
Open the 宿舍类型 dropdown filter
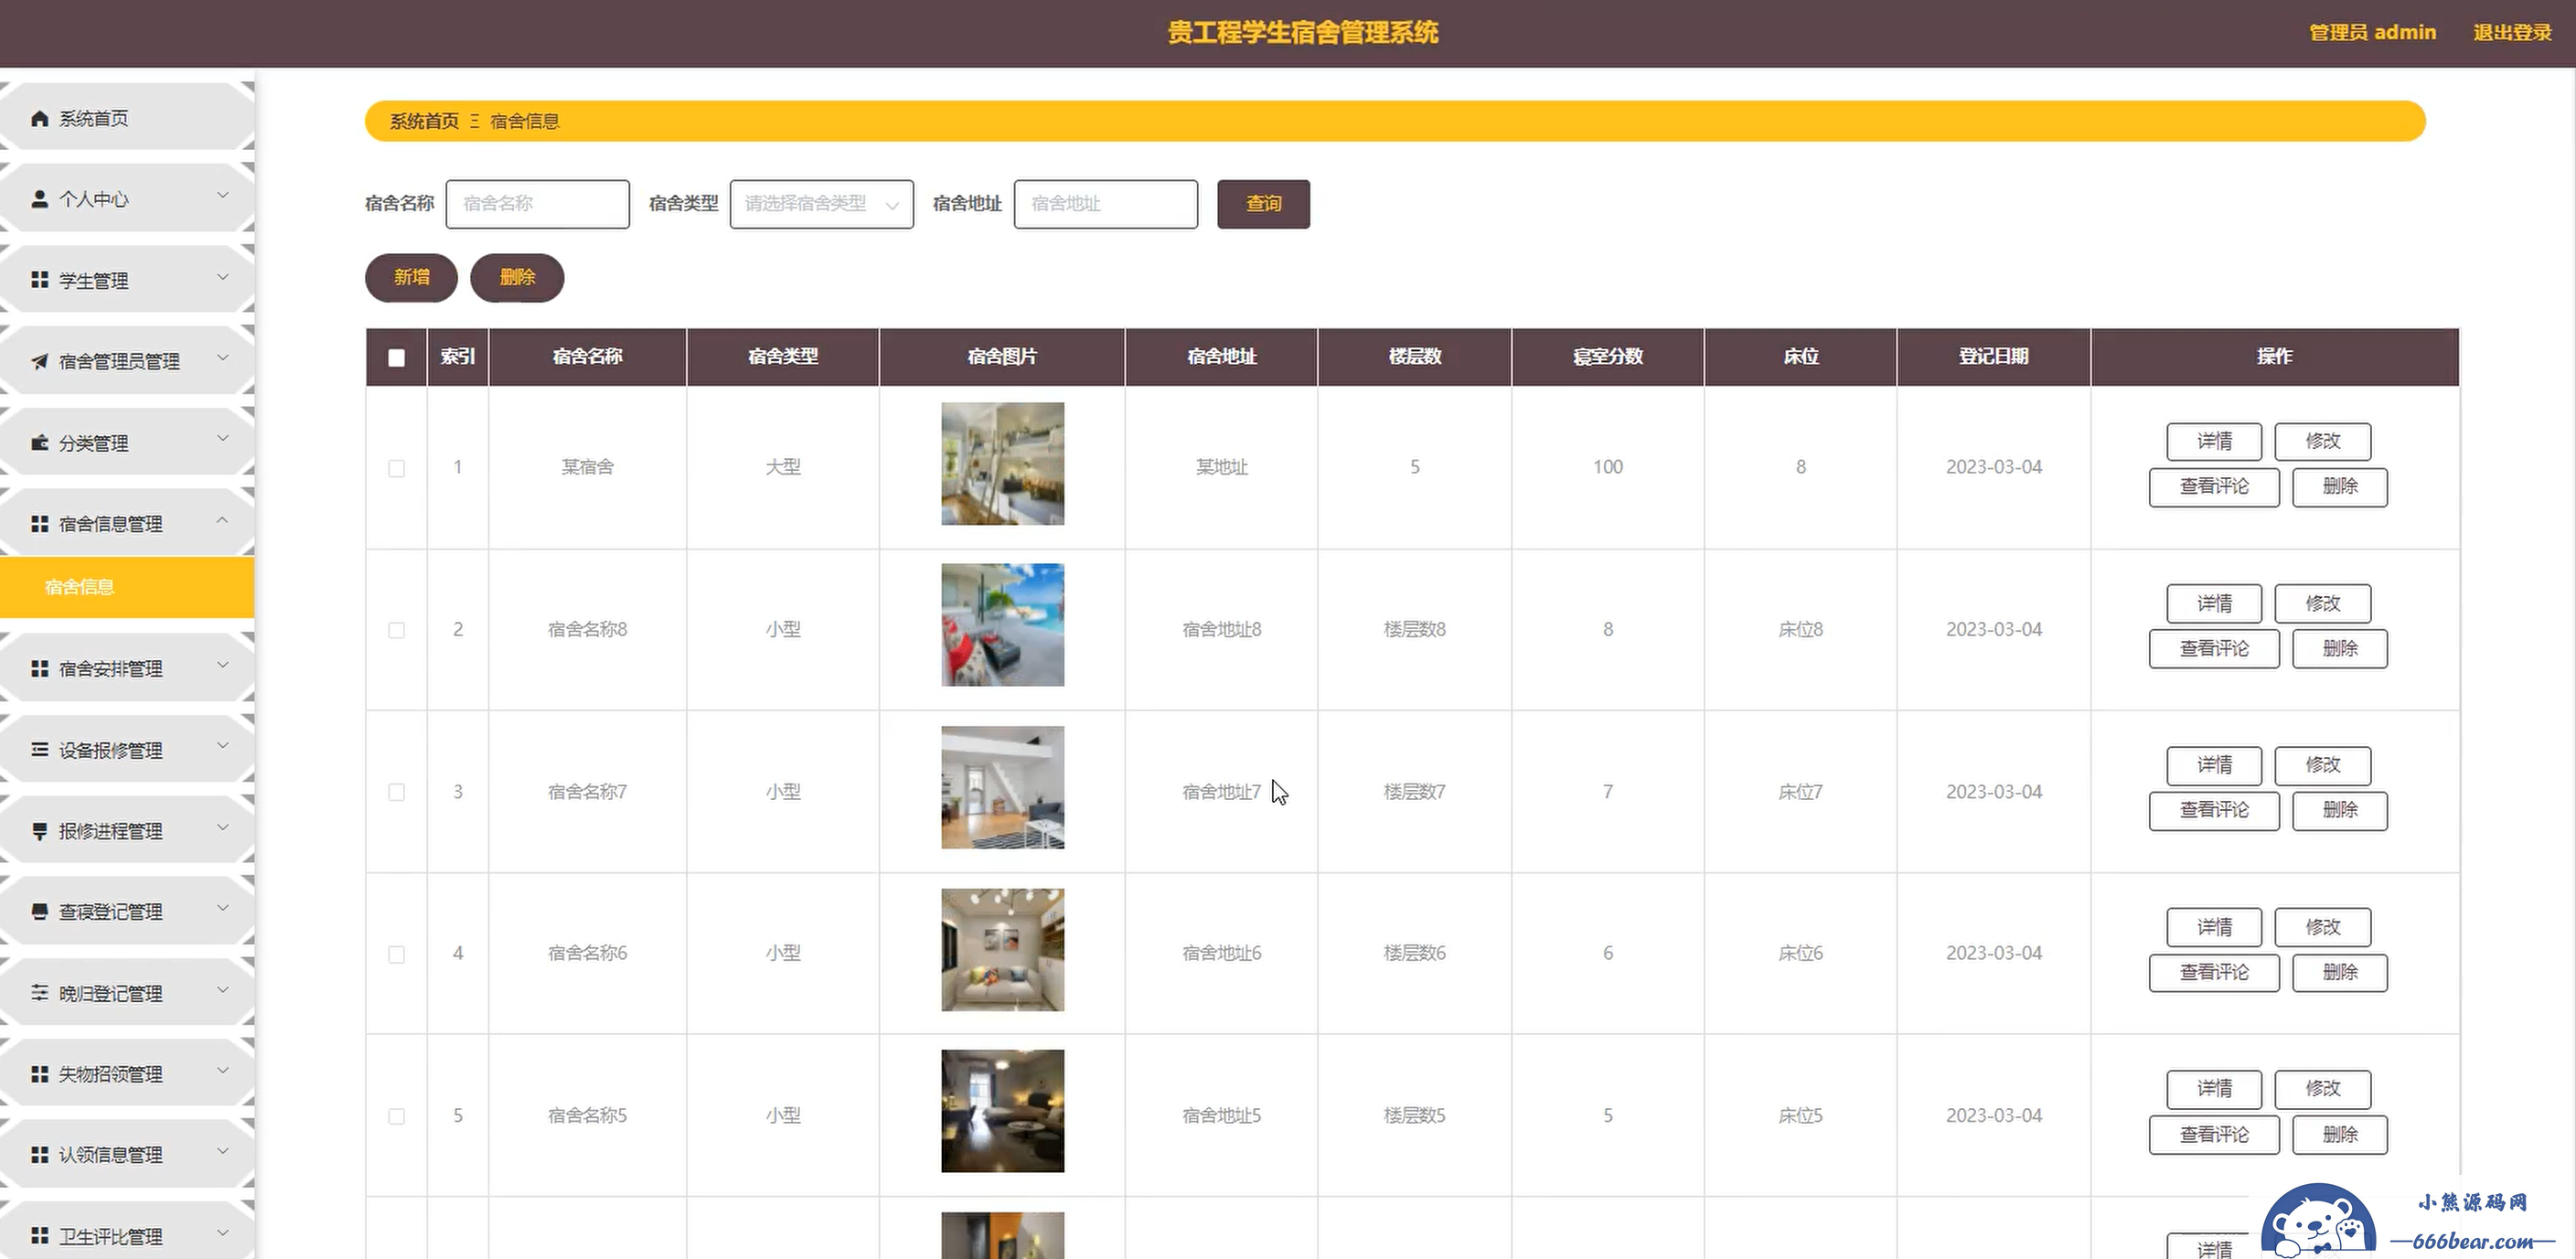(822, 204)
